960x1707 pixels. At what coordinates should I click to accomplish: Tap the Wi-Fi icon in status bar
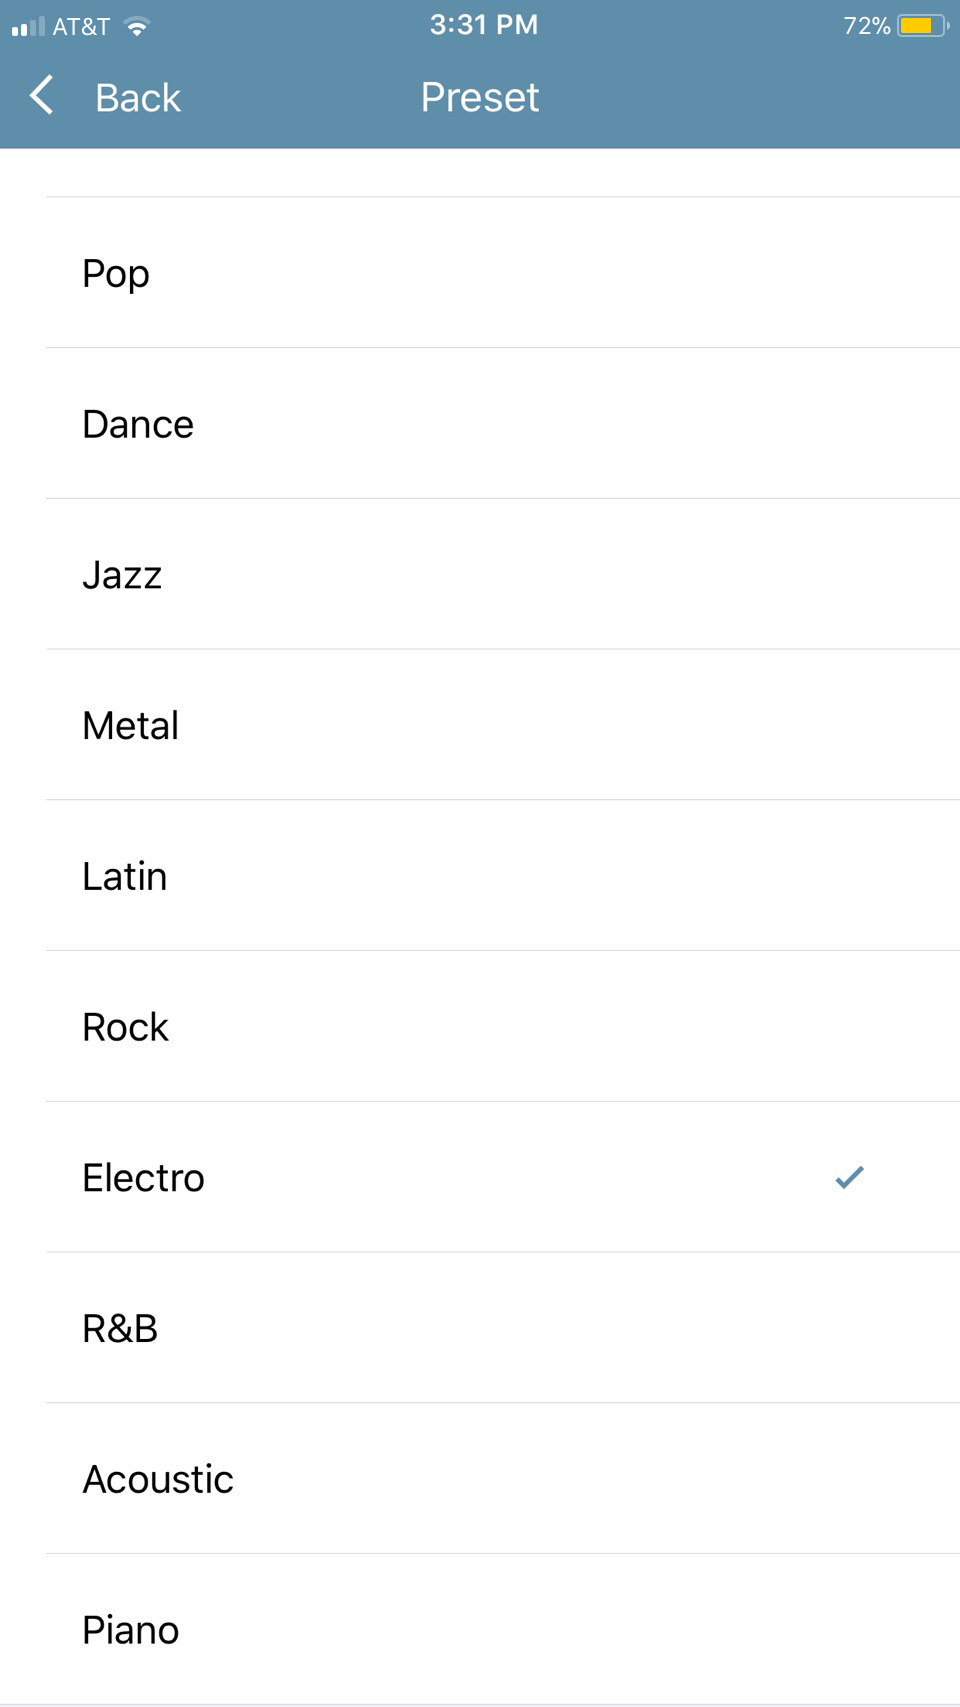click(x=137, y=27)
